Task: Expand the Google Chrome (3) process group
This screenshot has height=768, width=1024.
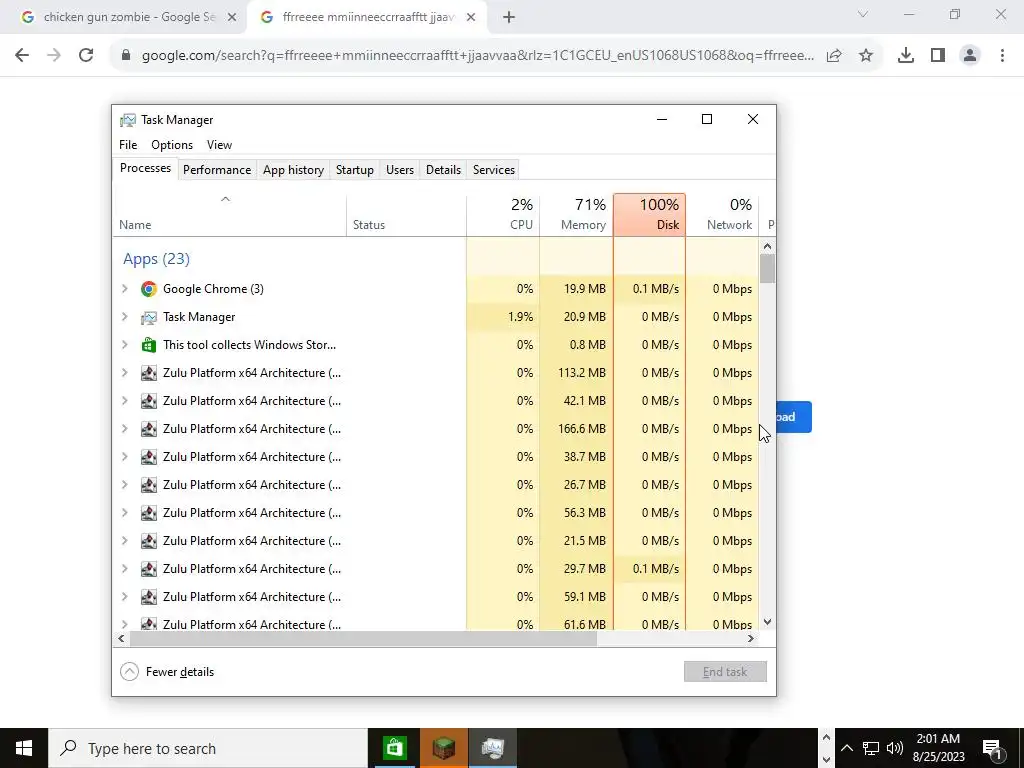Action: (125, 289)
